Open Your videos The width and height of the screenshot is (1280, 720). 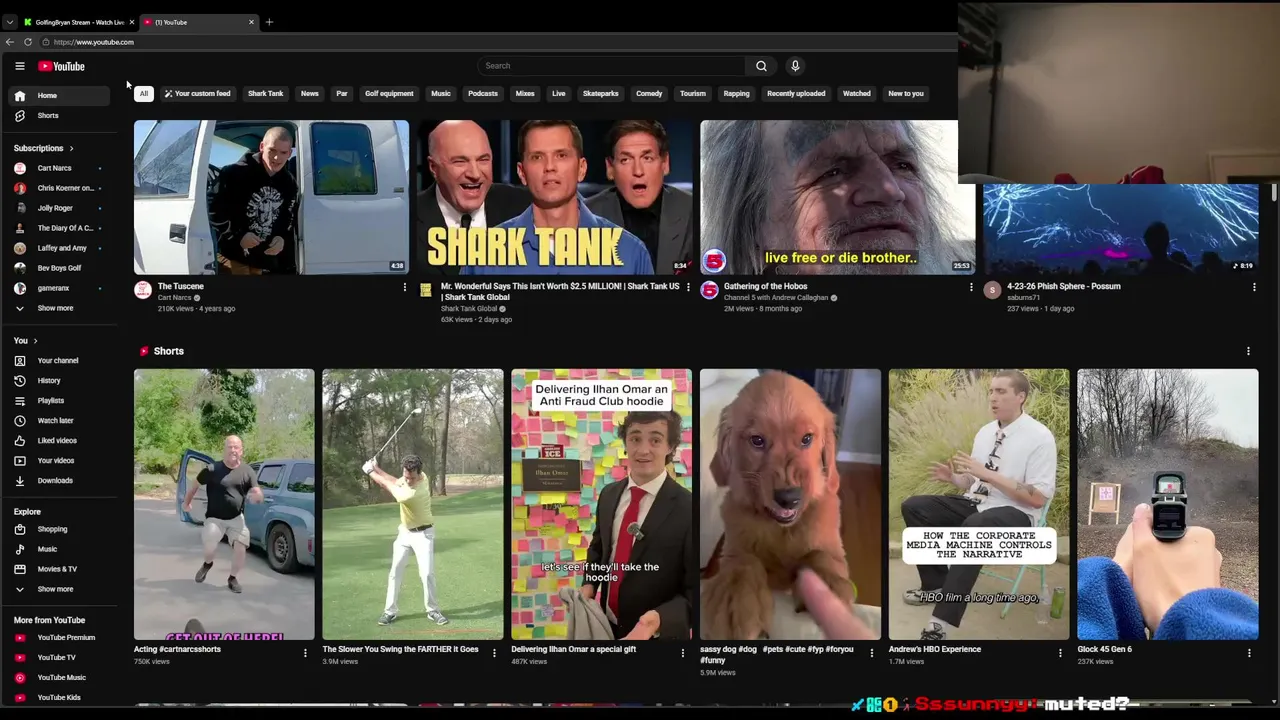(58, 460)
